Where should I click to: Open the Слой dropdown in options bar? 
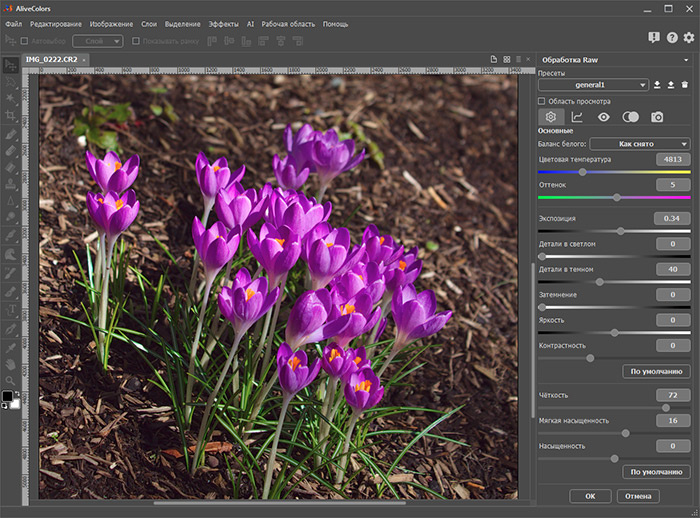[x=98, y=41]
